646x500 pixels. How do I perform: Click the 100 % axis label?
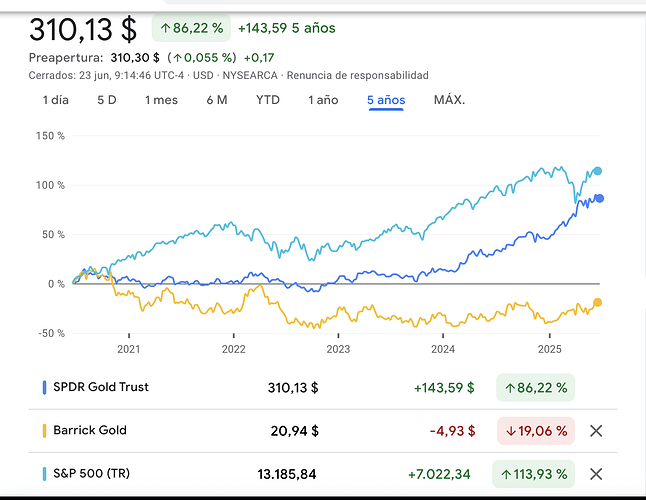click(x=50, y=185)
